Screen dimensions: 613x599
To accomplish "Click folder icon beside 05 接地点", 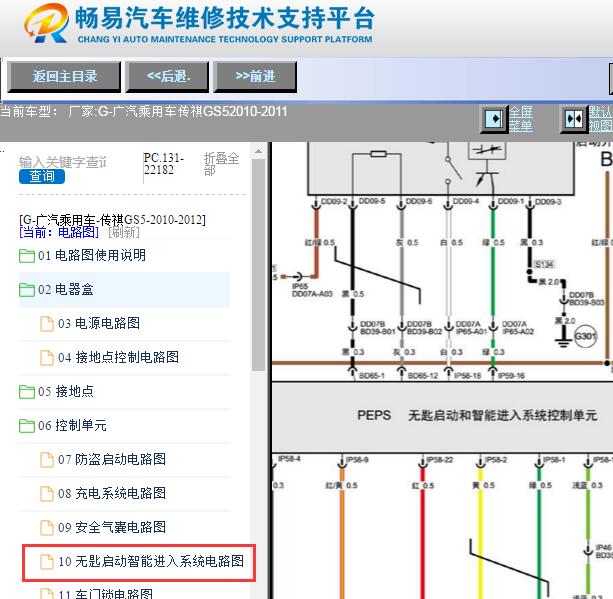I will 27,392.
